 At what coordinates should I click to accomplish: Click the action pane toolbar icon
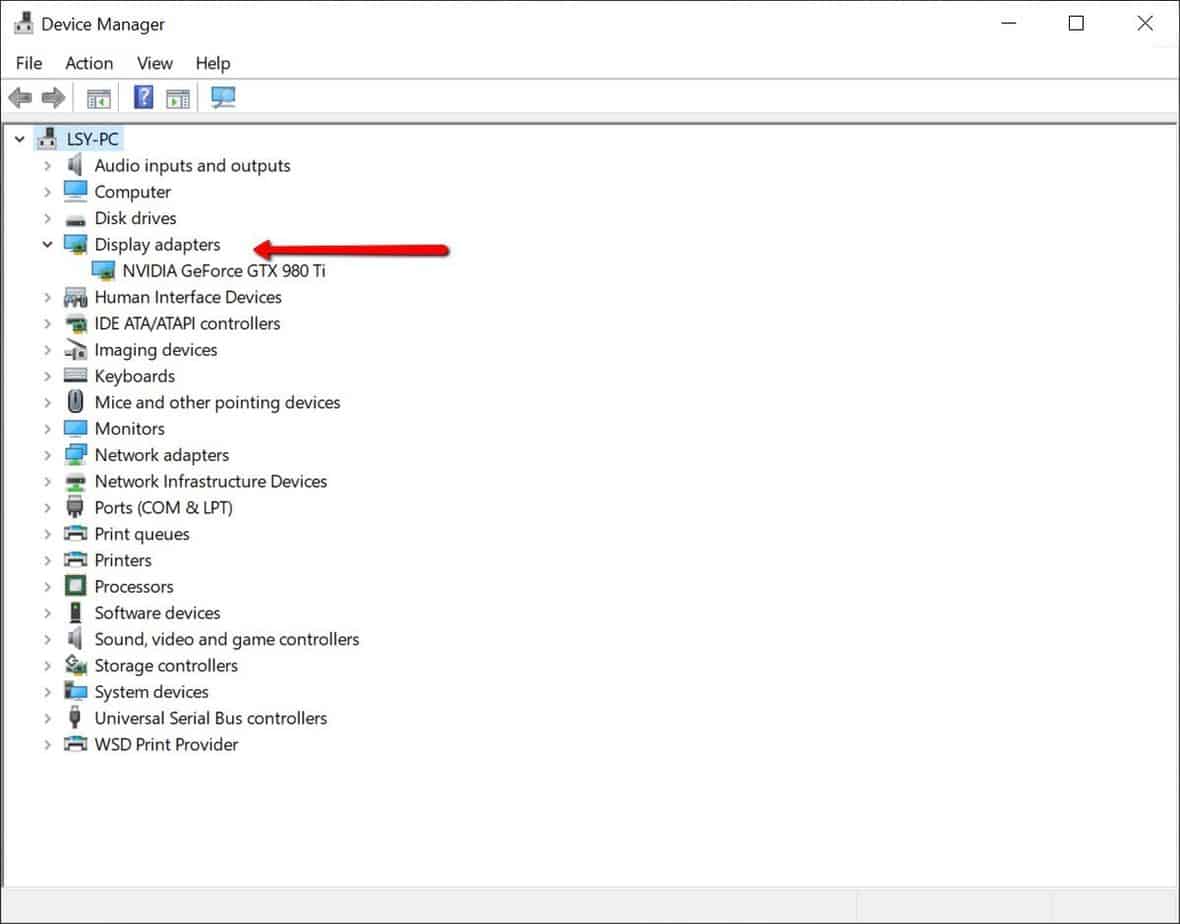[x=178, y=97]
